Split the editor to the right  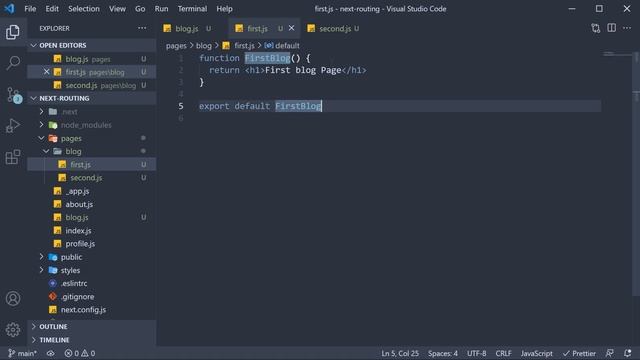tap(611, 28)
